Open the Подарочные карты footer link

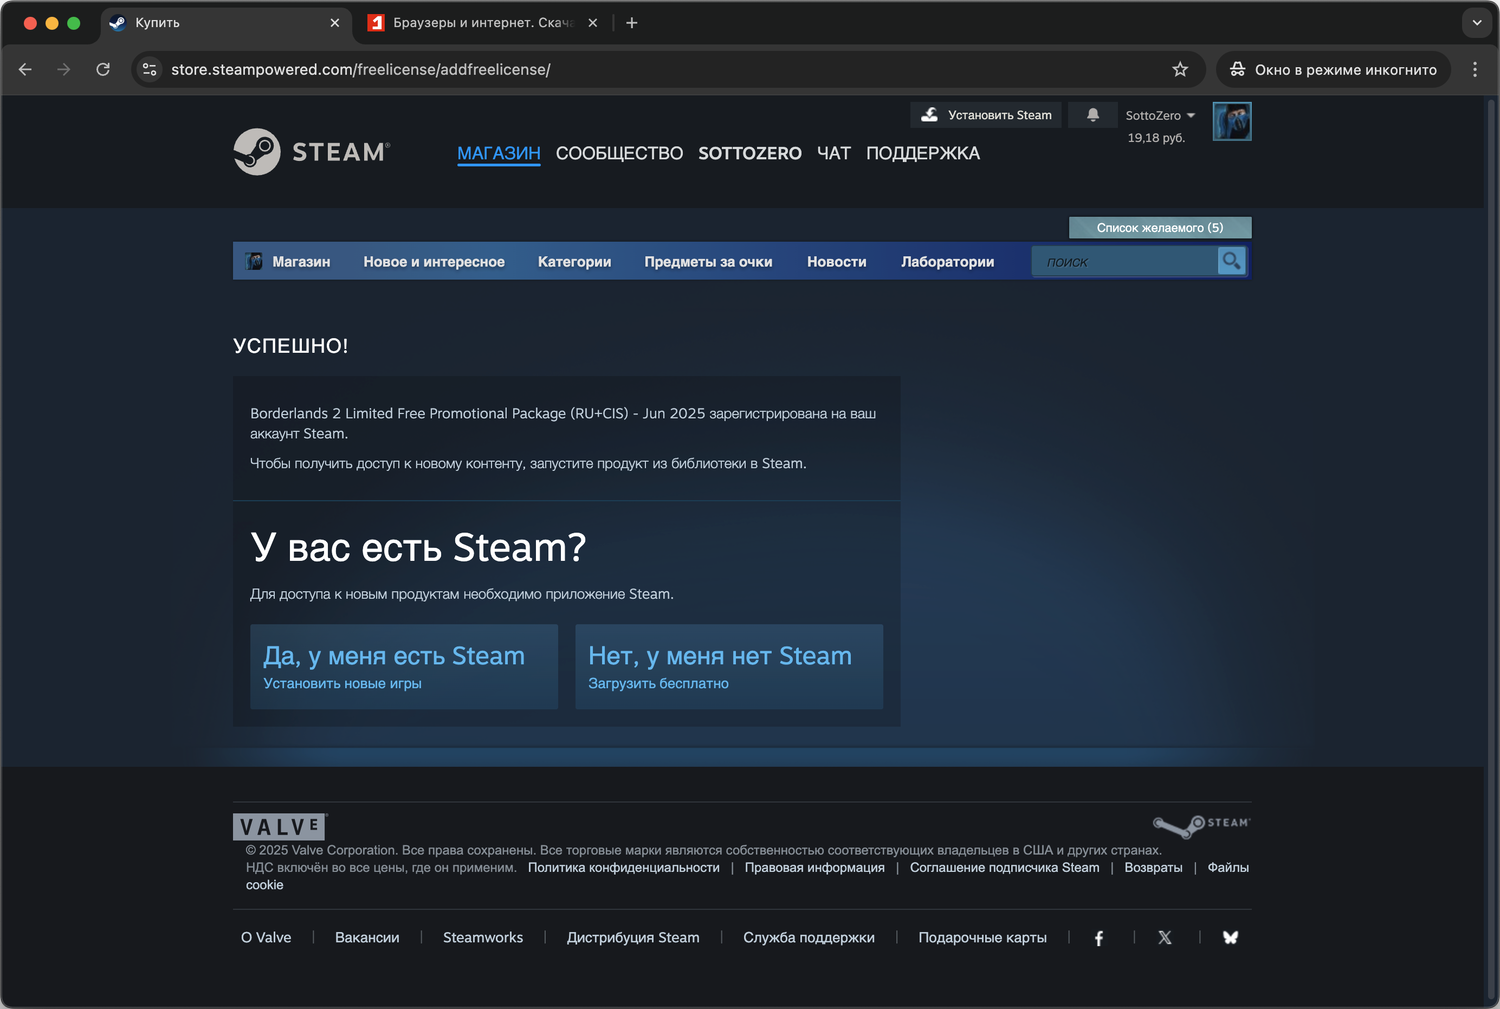983,938
